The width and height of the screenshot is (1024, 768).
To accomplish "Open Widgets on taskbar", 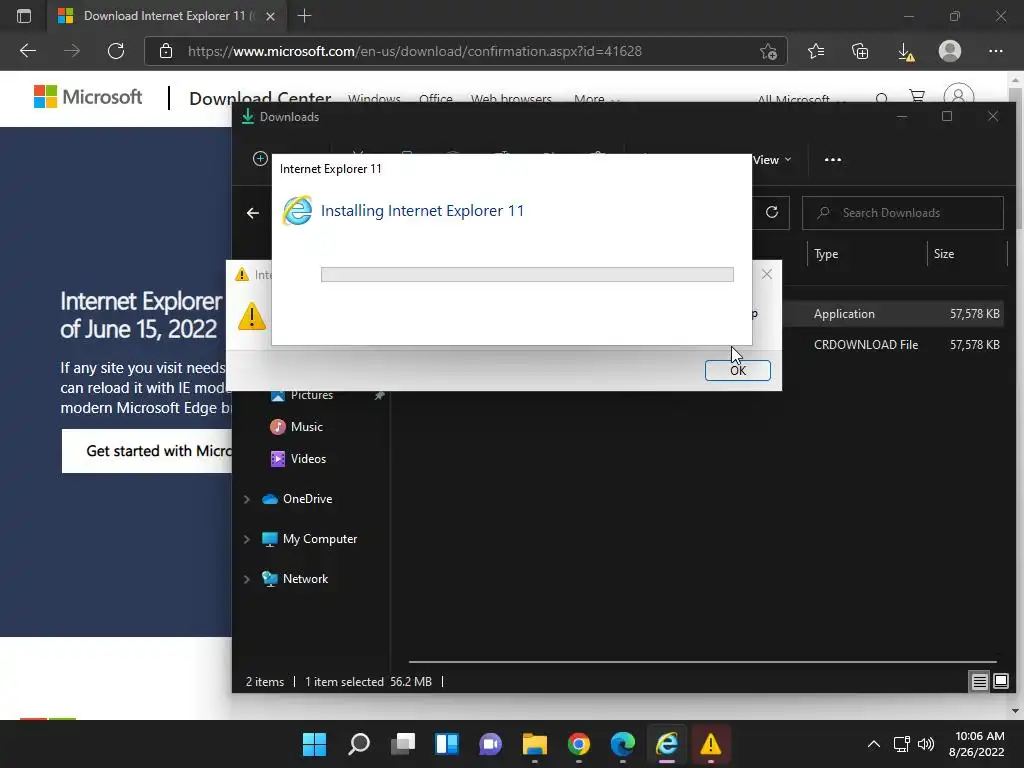I will pos(447,744).
